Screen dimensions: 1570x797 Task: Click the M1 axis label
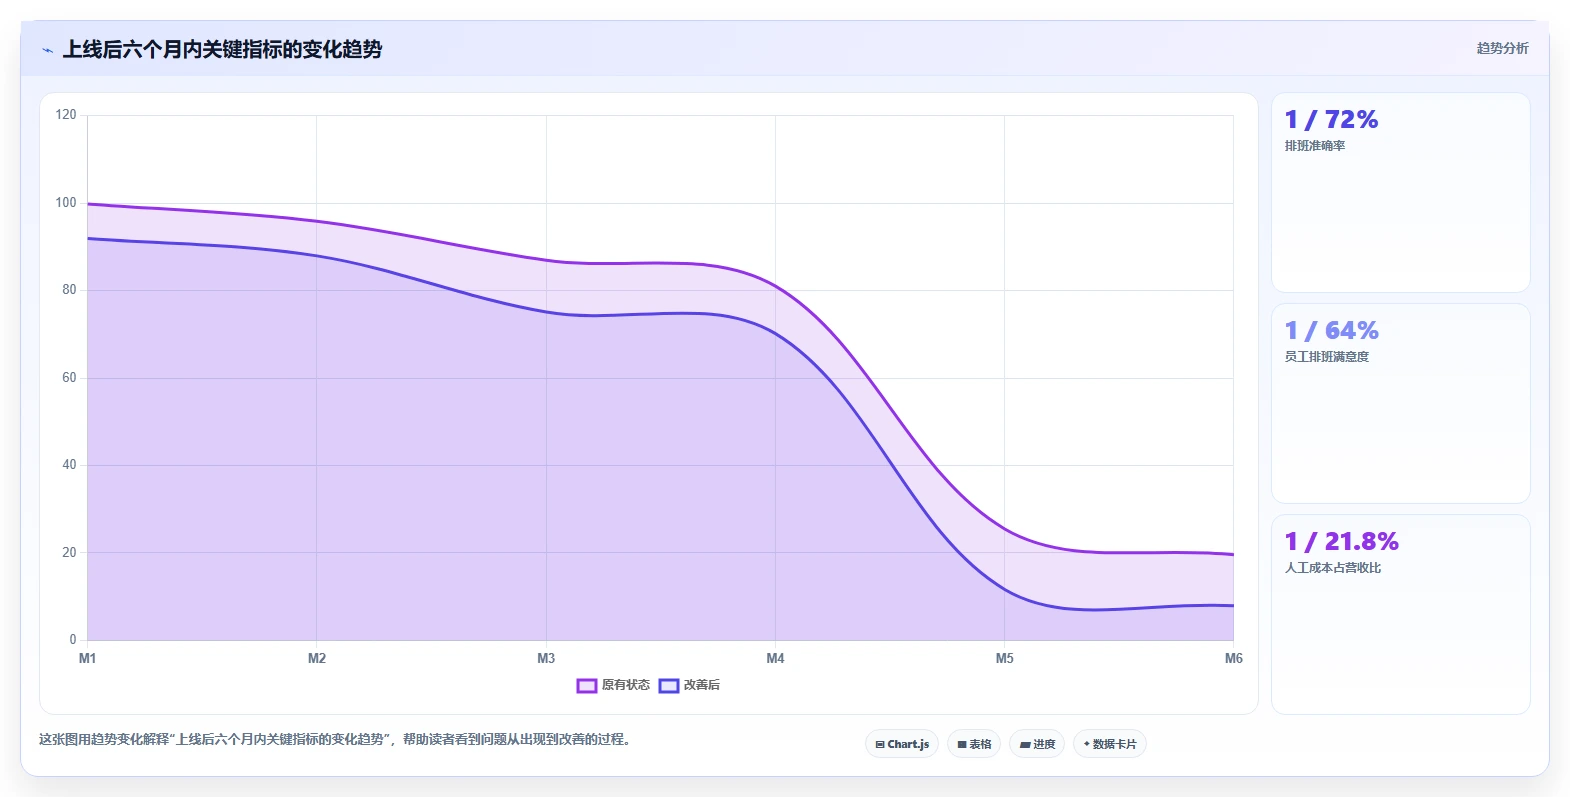click(x=88, y=658)
